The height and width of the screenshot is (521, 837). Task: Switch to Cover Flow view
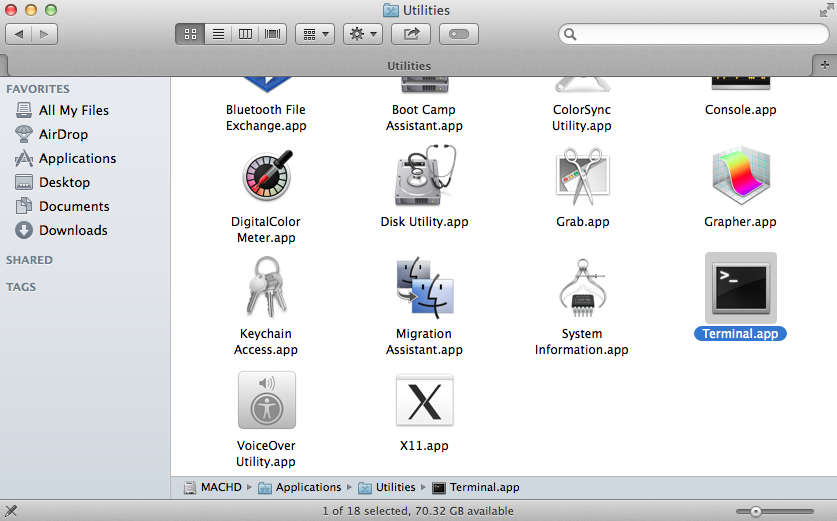(273, 34)
